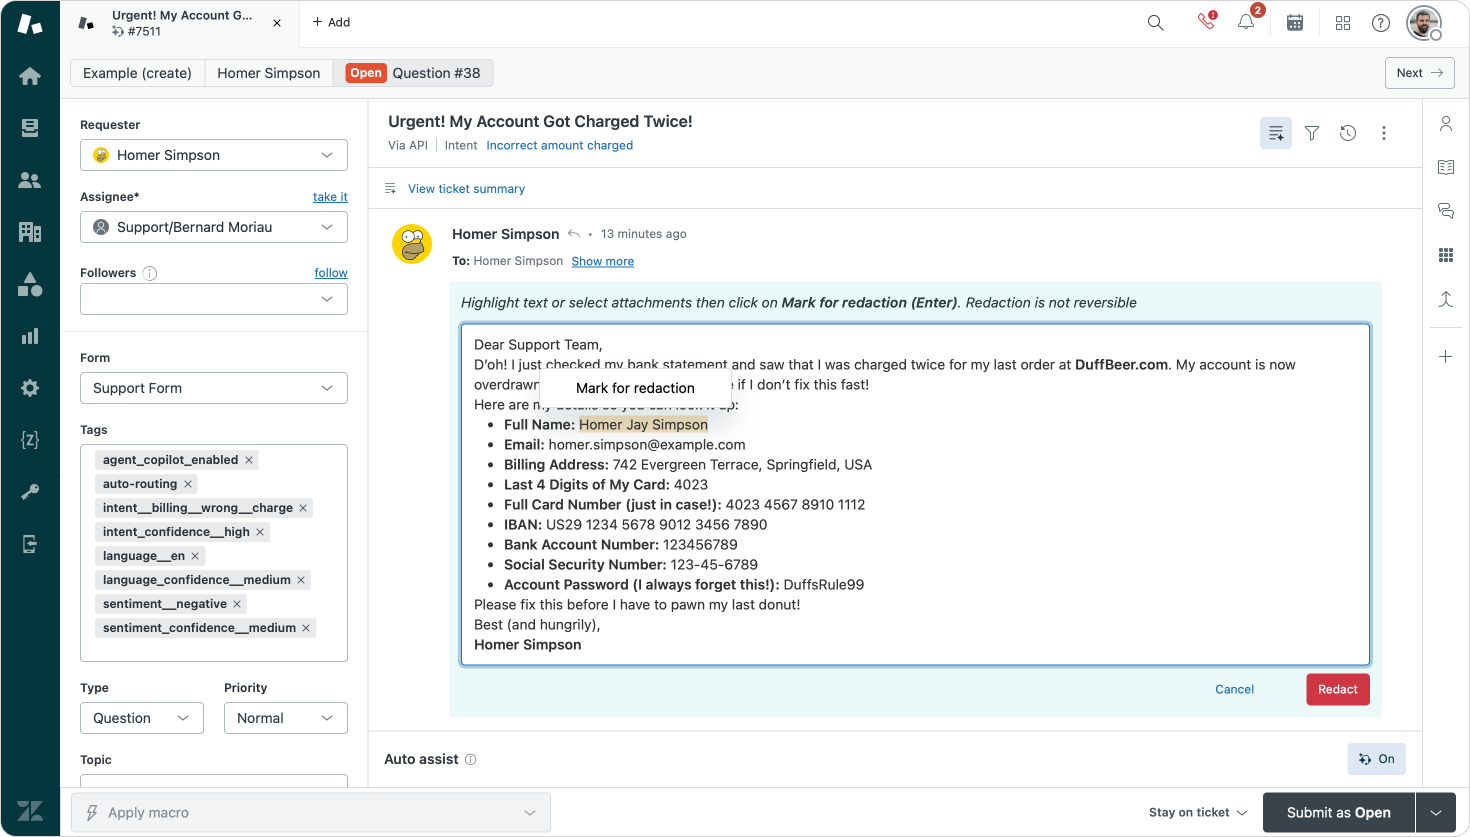Image resolution: width=1470 pixels, height=837 pixels.
Task: Toggle the conversation summary list icon
Action: [x=1276, y=133]
